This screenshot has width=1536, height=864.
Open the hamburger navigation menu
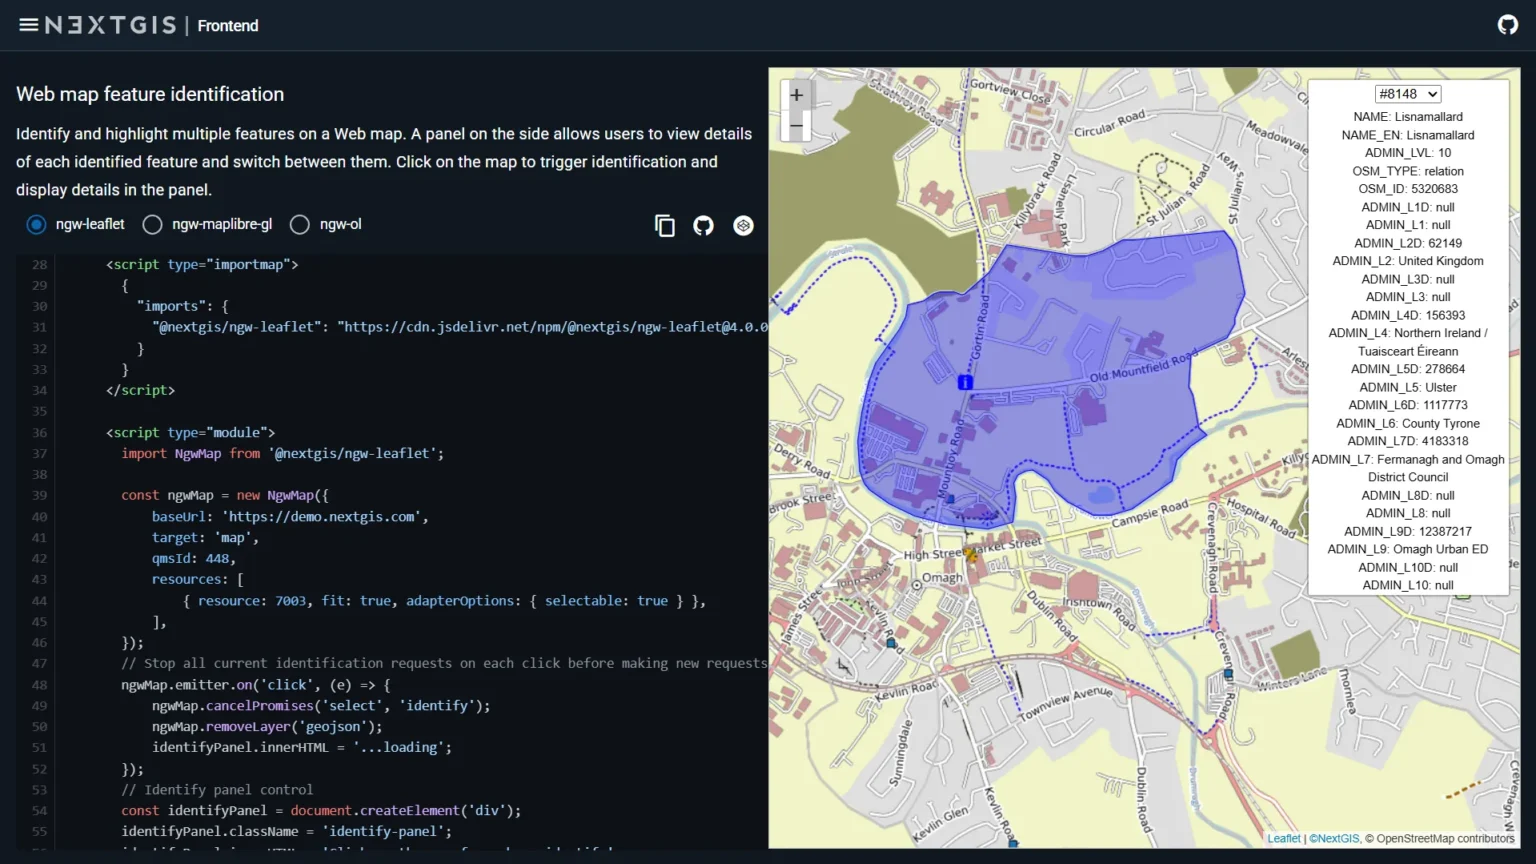point(28,25)
